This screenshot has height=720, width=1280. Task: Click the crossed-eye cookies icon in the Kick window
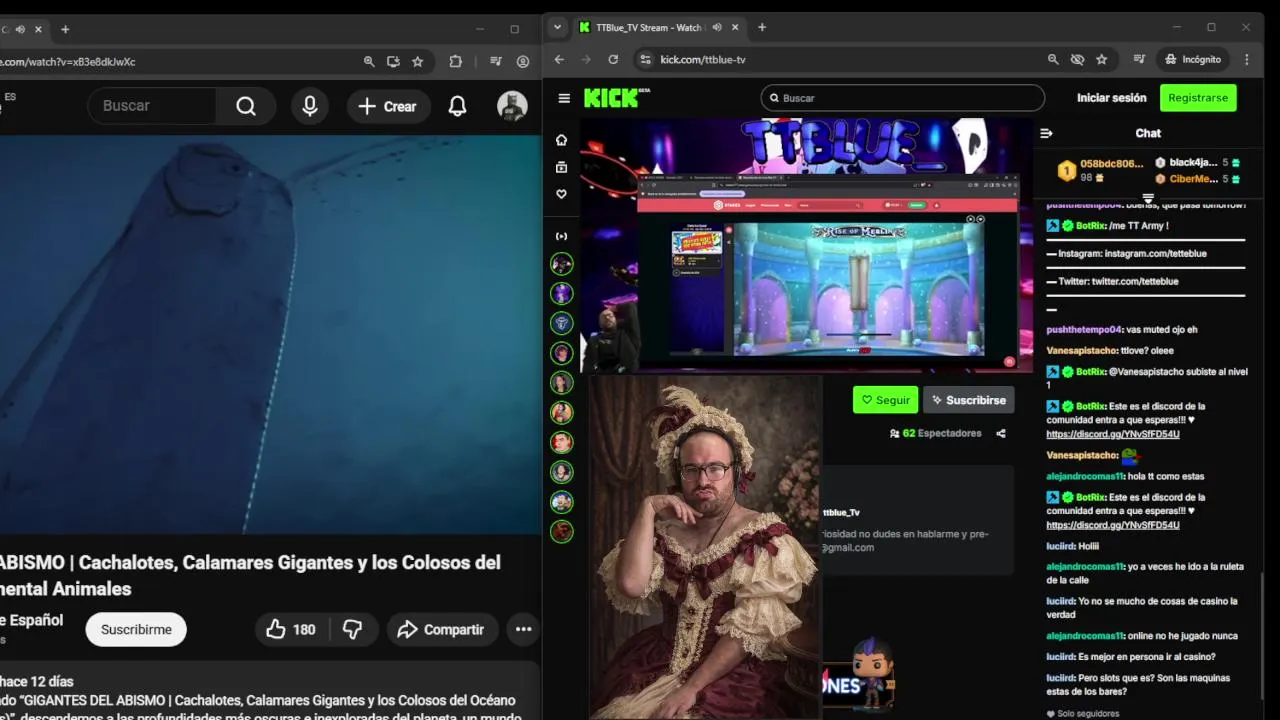pyautogui.click(x=1077, y=59)
